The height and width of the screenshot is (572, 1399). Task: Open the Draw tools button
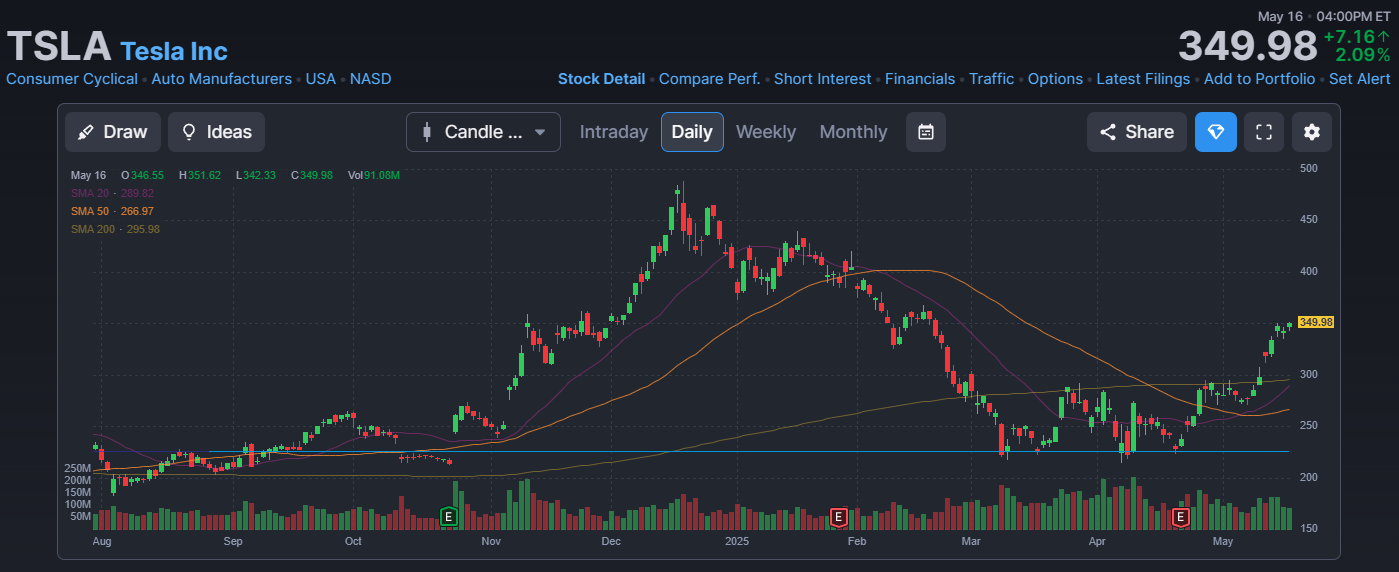112,132
